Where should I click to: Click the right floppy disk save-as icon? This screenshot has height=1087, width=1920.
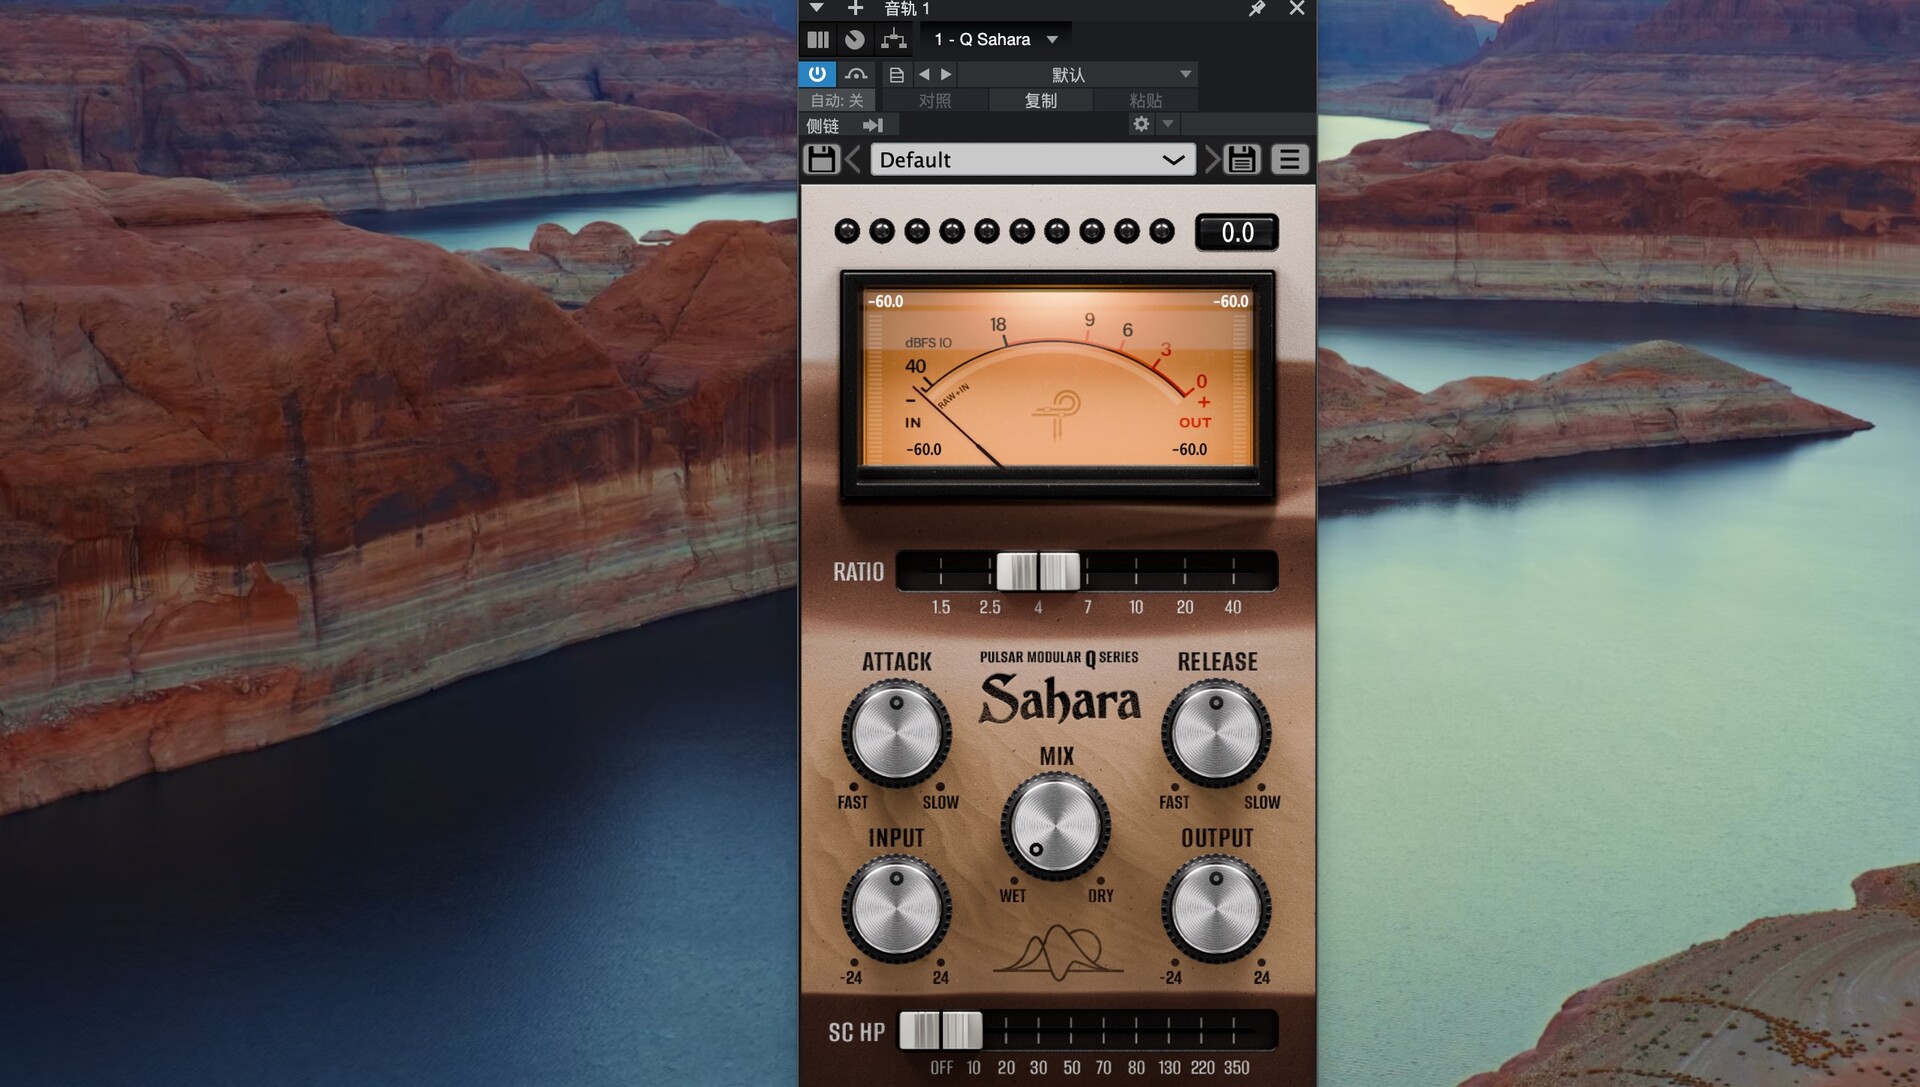coord(1242,159)
